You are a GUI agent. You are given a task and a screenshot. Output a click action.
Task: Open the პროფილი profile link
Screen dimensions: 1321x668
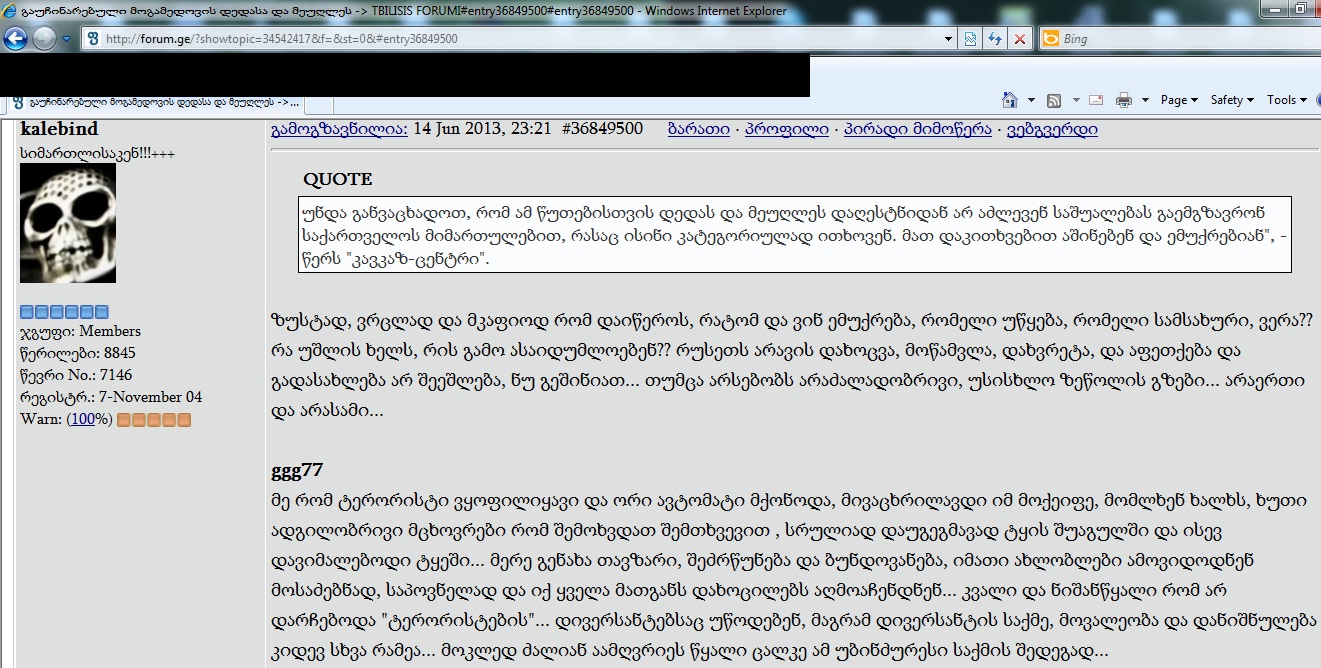coord(787,129)
